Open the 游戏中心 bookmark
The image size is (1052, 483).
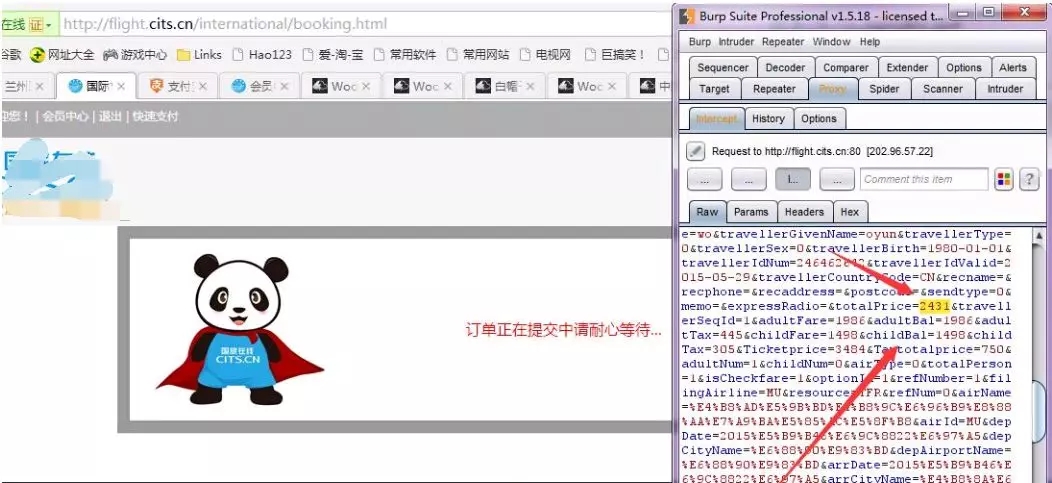[x=135, y=54]
